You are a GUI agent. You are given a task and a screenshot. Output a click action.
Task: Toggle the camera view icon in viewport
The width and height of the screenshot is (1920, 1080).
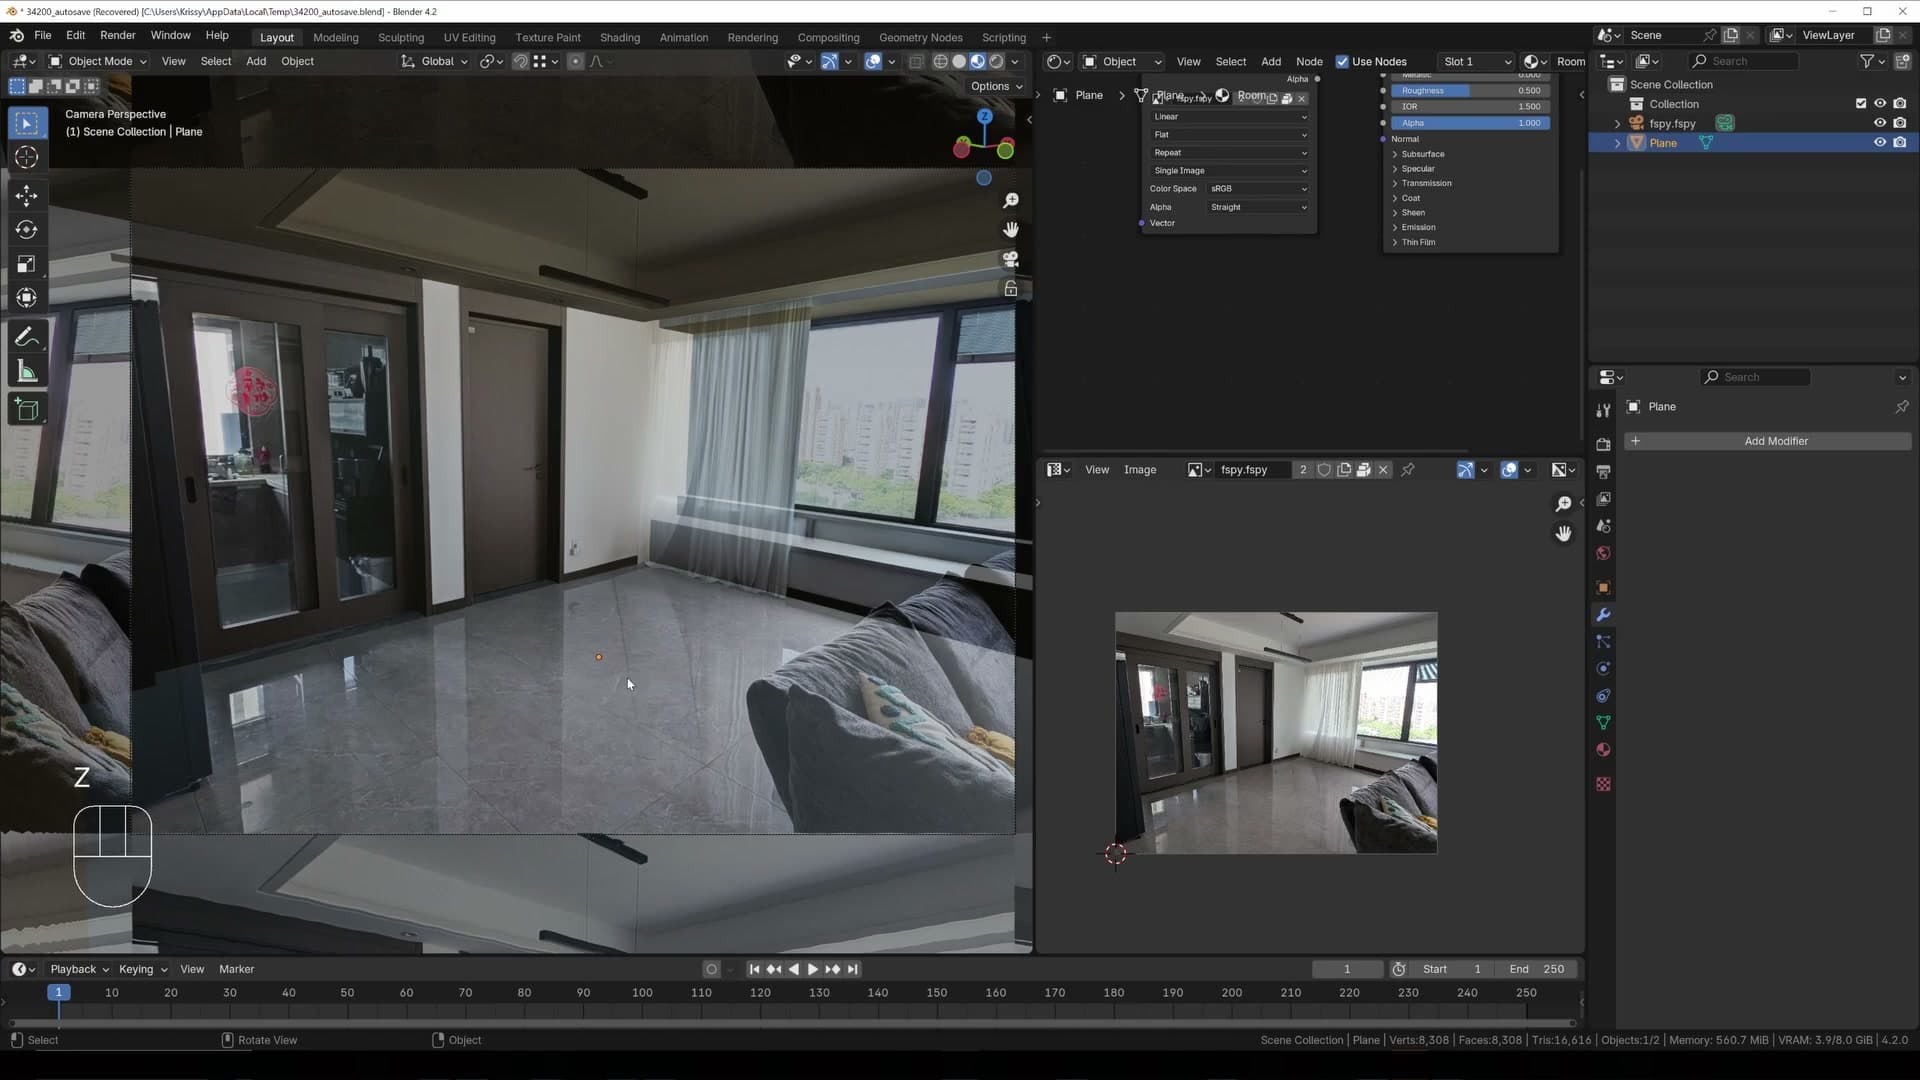1011,259
